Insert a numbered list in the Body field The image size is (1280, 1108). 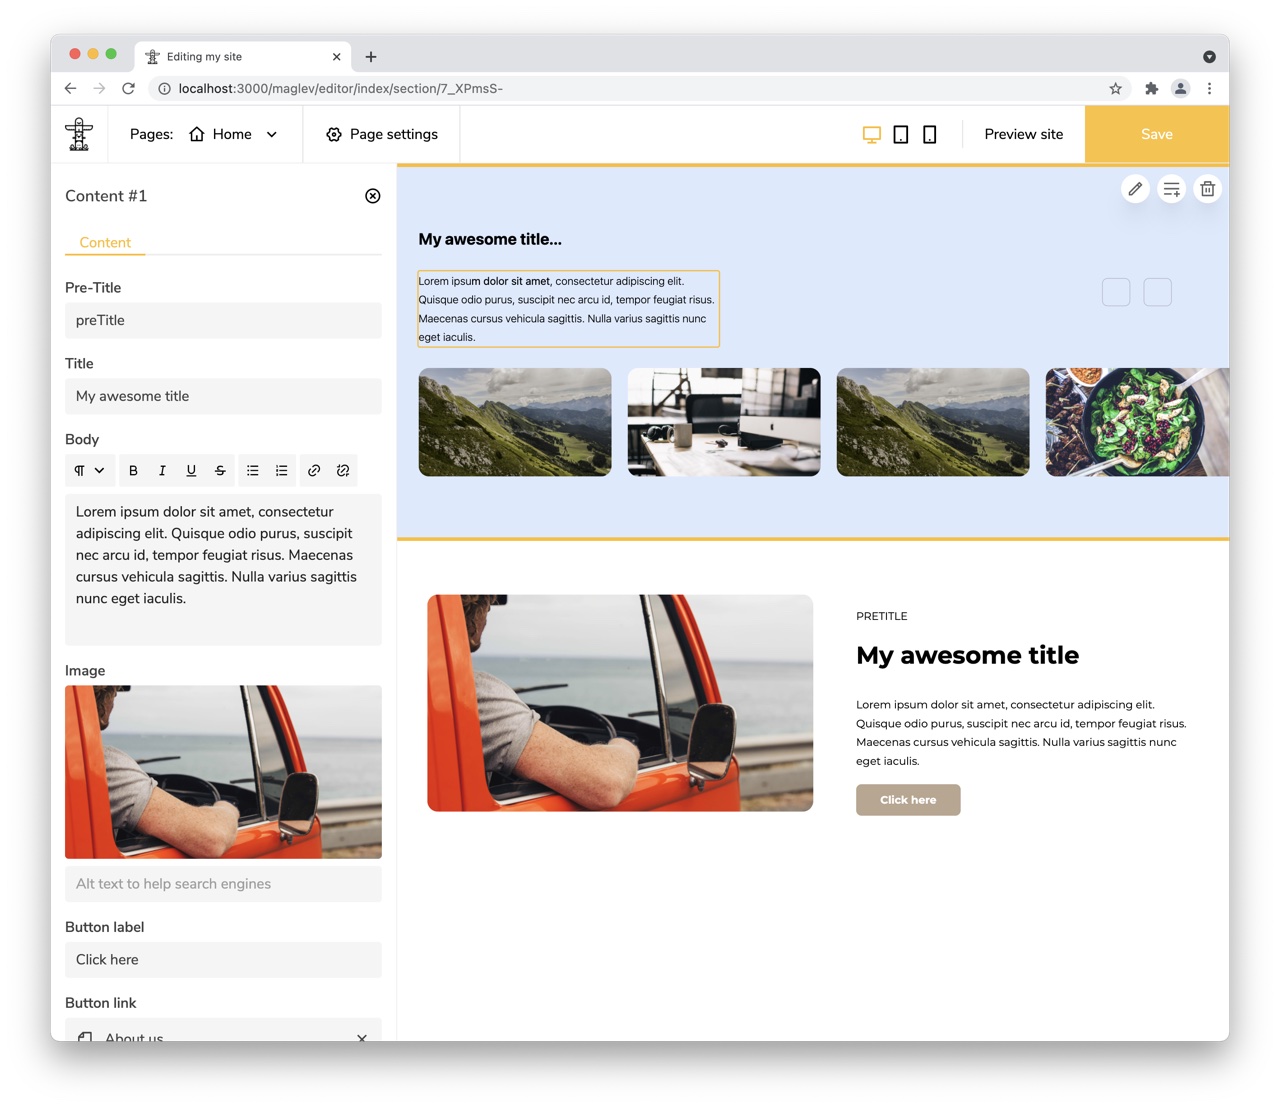281,470
